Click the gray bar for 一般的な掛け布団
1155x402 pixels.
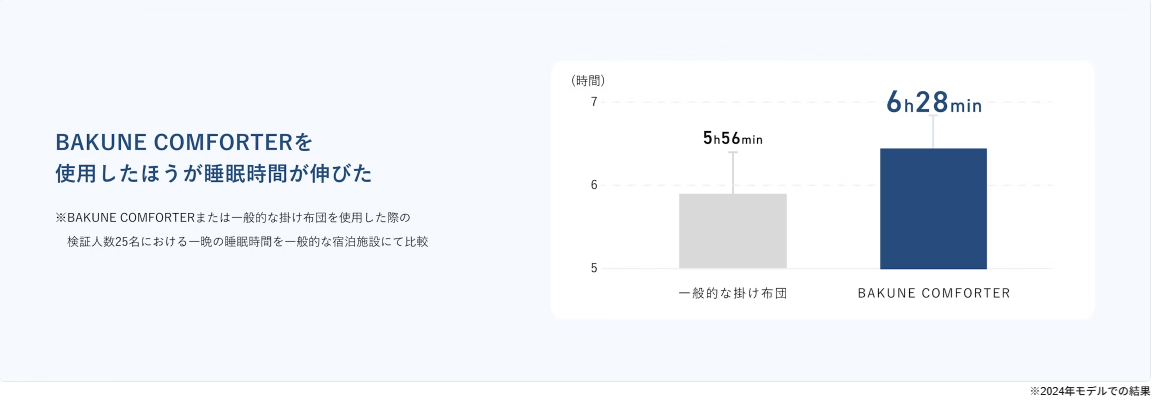pyautogui.click(x=732, y=231)
